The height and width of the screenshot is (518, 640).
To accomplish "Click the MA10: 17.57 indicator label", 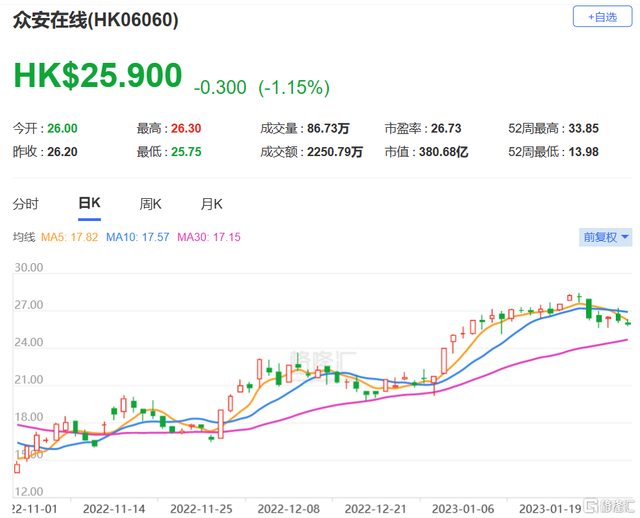I will [138, 237].
